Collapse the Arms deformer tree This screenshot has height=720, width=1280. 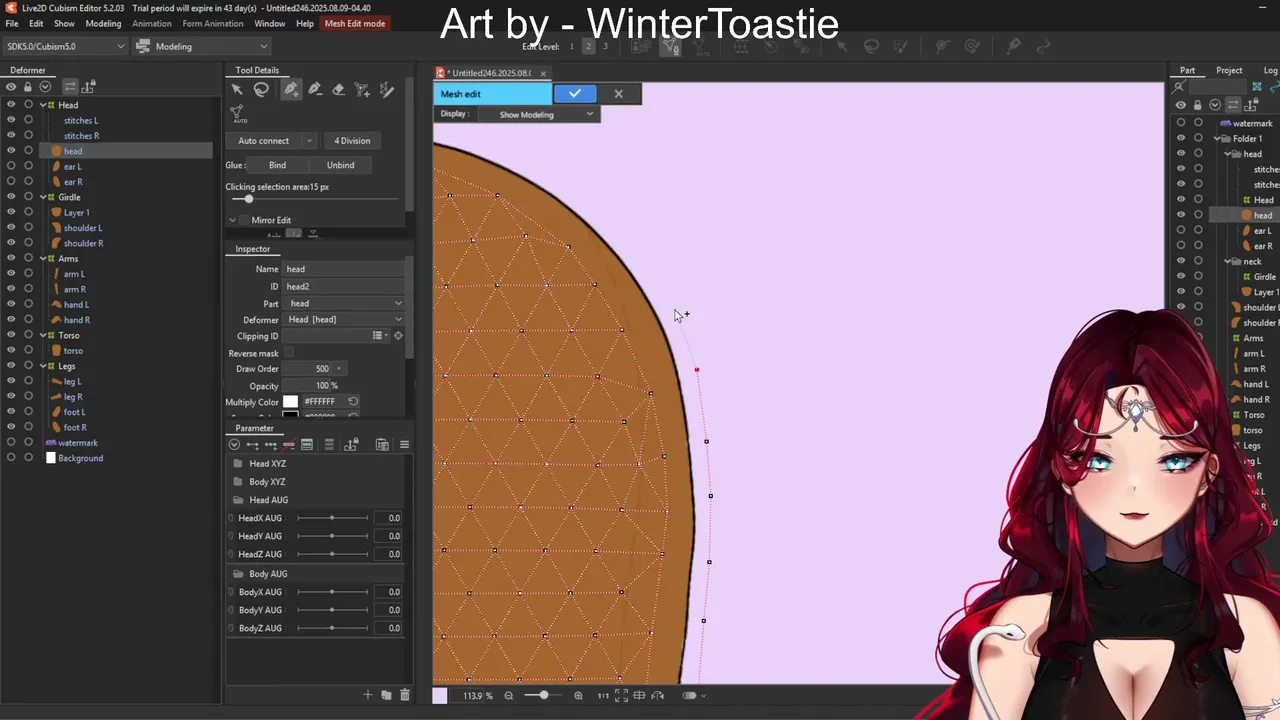[x=42, y=259]
